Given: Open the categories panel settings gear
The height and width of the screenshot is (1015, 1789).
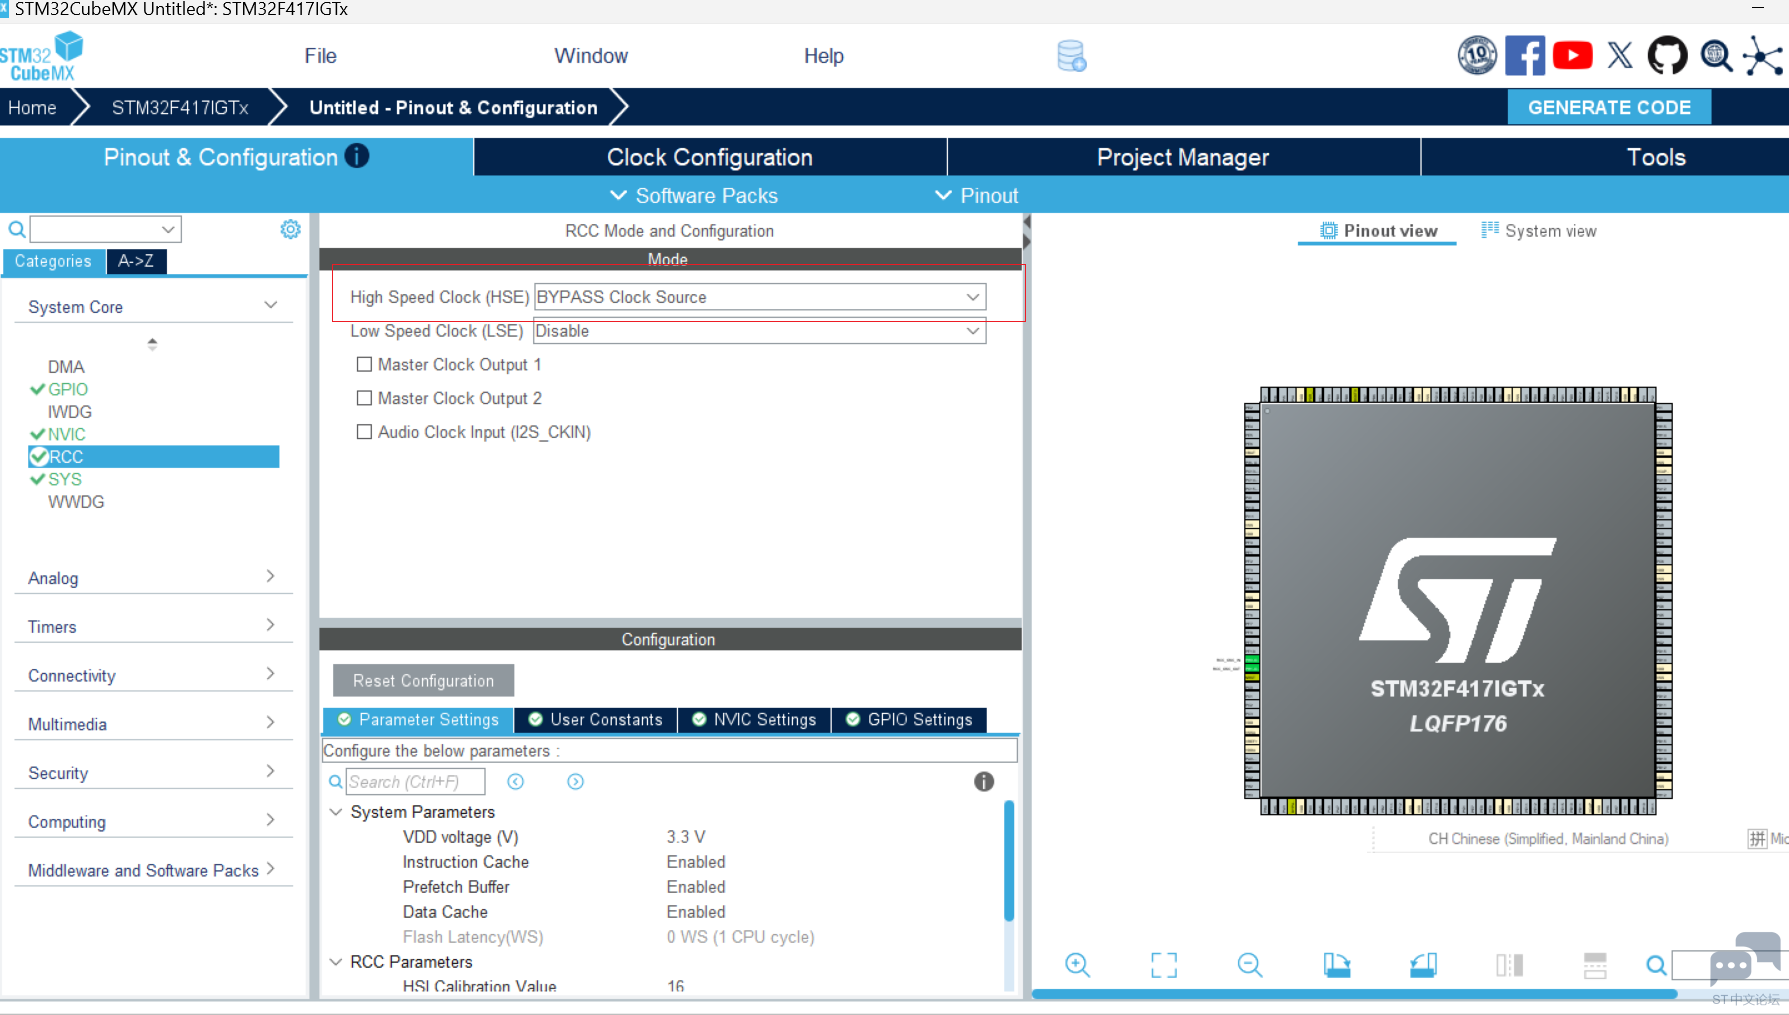Looking at the screenshot, I should pos(291,229).
